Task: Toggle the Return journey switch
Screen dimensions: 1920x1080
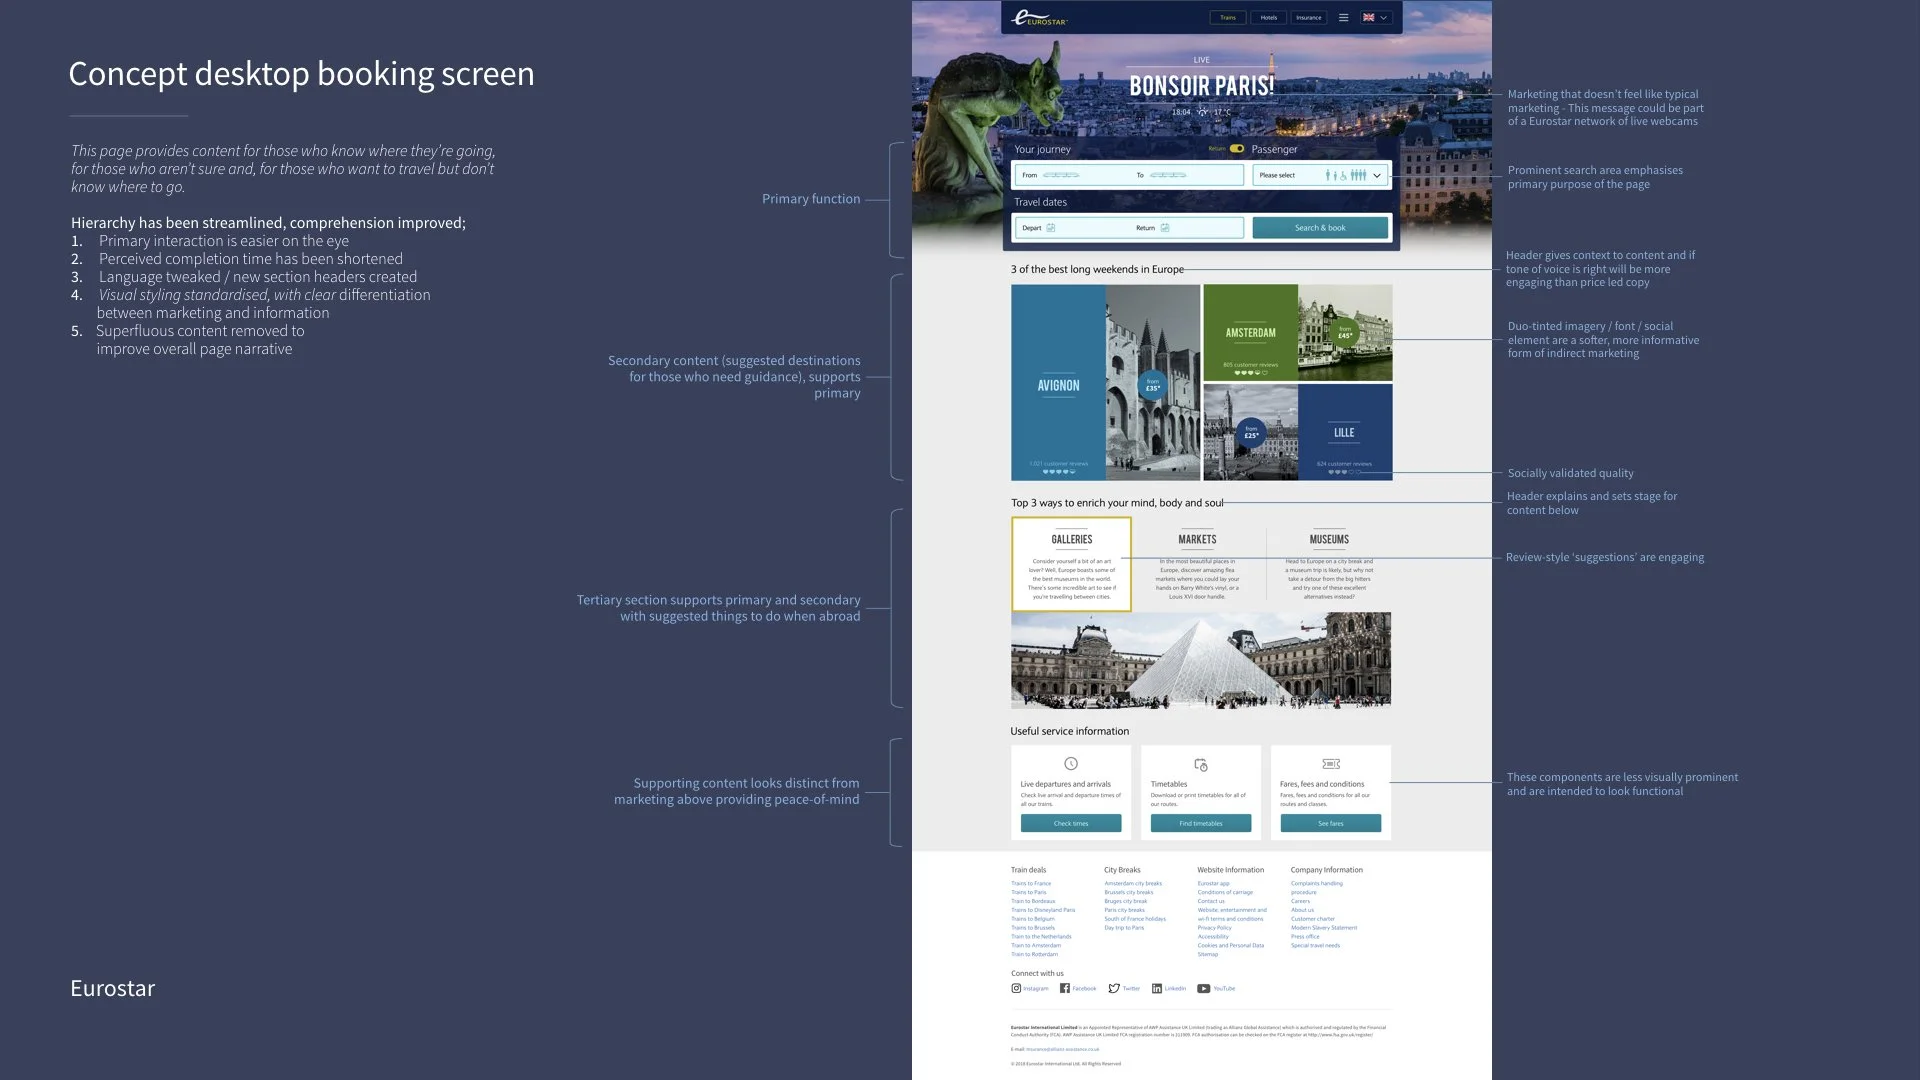Action: [x=1237, y=149]
